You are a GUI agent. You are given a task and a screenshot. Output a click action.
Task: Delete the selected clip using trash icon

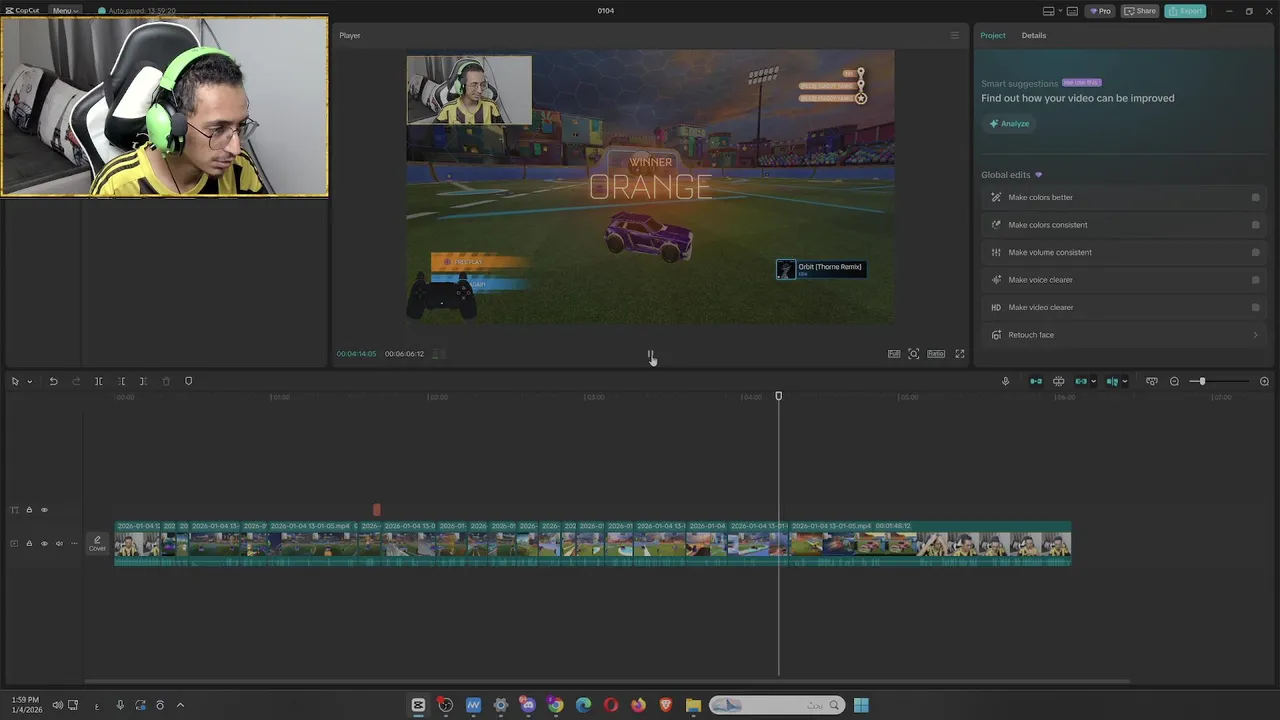click(166, 381)
